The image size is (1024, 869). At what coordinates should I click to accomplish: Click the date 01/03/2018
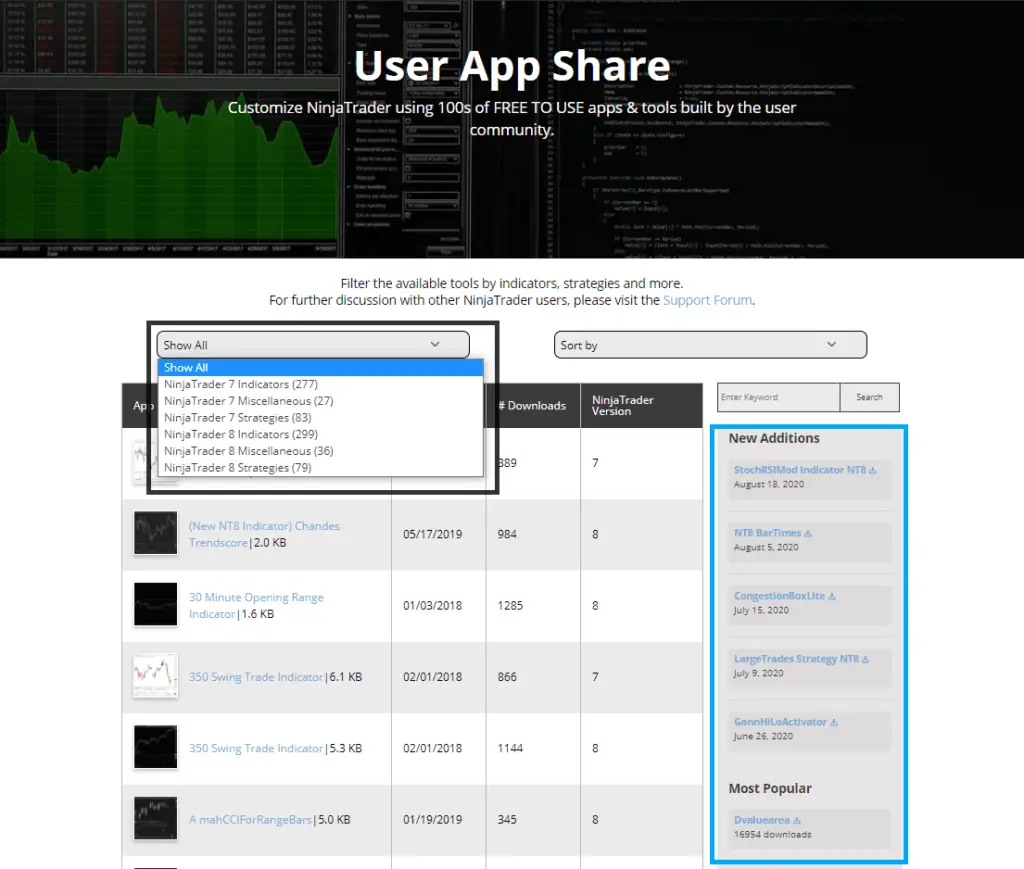tap(432, 605)
